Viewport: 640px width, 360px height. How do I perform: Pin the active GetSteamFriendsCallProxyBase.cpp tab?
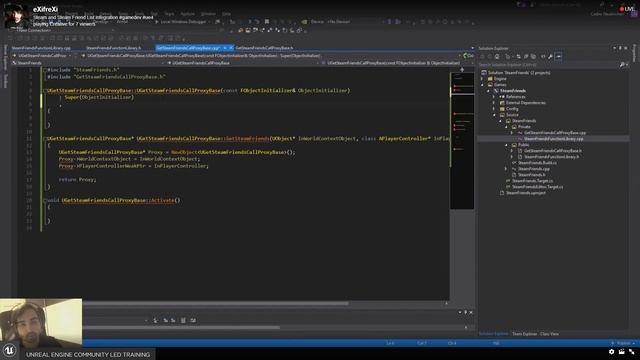pyautogui.click(x=225, y=48)
